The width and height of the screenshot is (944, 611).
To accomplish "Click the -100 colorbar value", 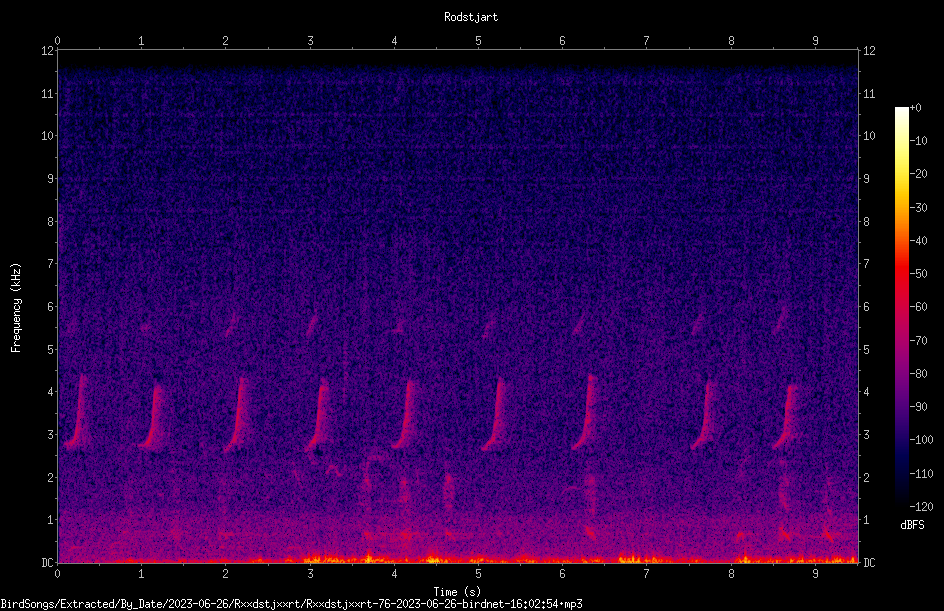I will pyautogui.click(x=922, y=440).
